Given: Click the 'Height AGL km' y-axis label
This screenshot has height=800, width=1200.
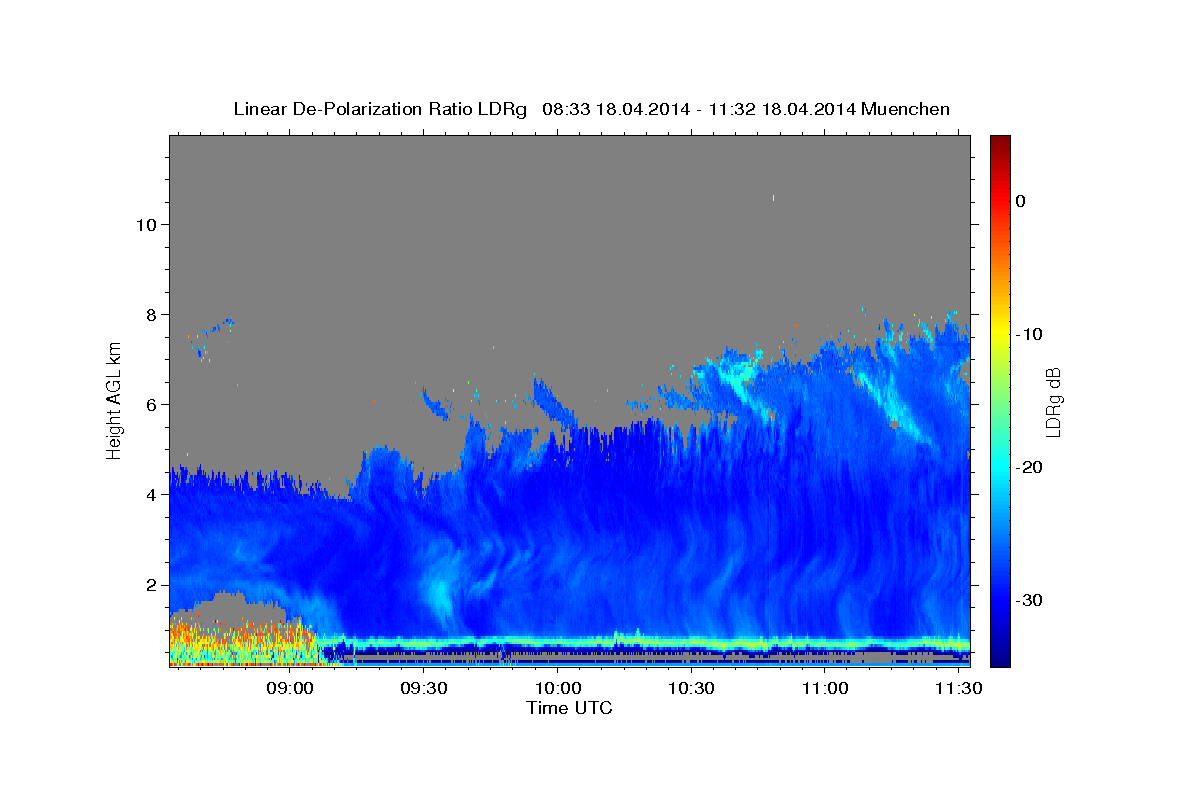Looking at the screenshot, I should point(114,400).
